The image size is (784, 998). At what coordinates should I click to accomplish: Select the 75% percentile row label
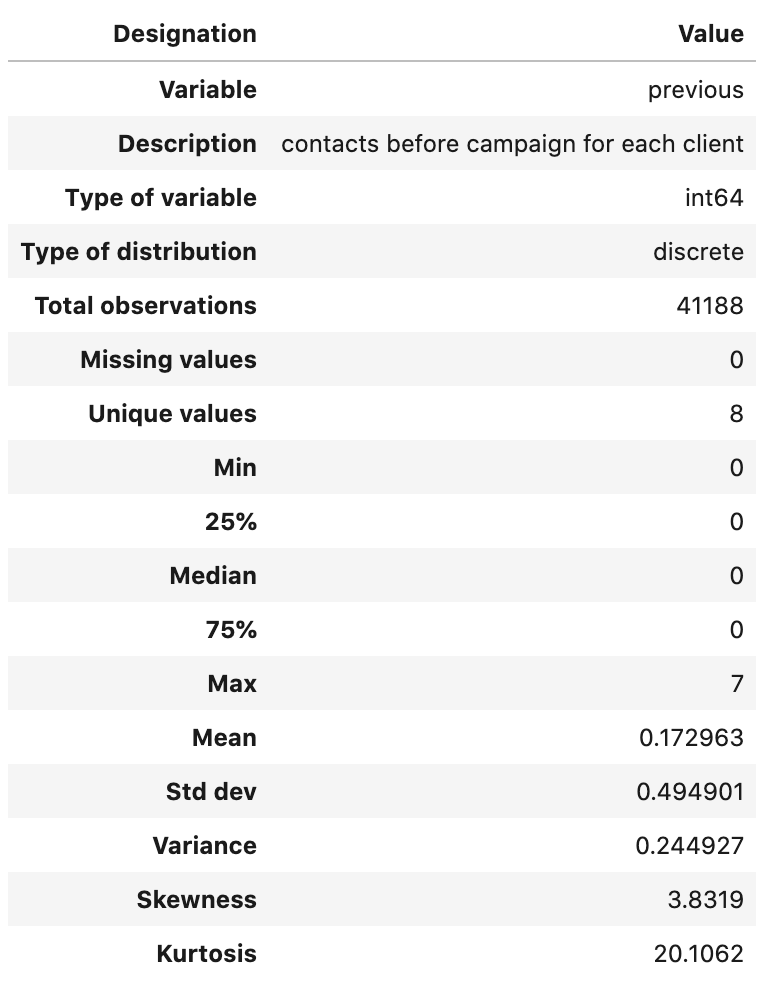pyautogui.click(x=231, y=630)
